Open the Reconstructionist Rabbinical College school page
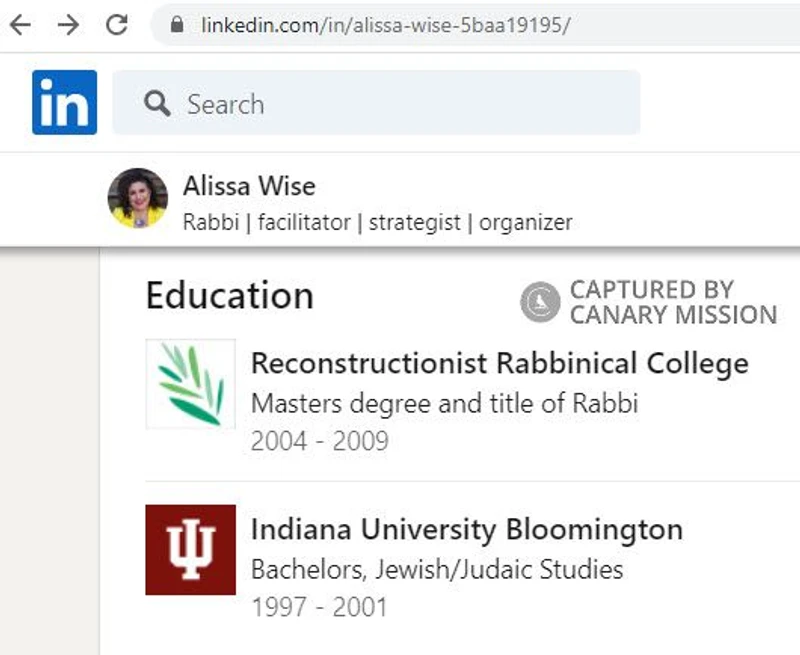This screenshot has width=800, height=655. coord(500,363)
